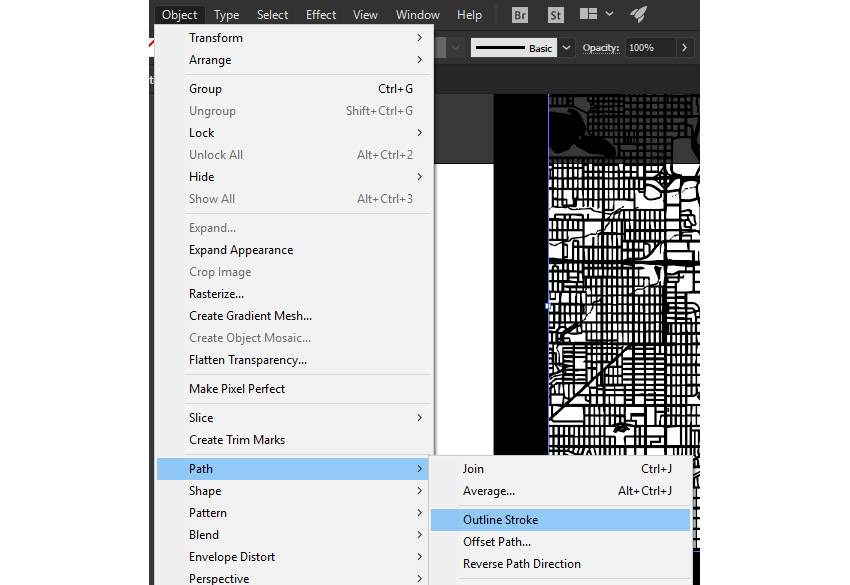850x585 pixels.
Task: Choose Outline Stroke from the Path submenu
Action: [500, 520]
